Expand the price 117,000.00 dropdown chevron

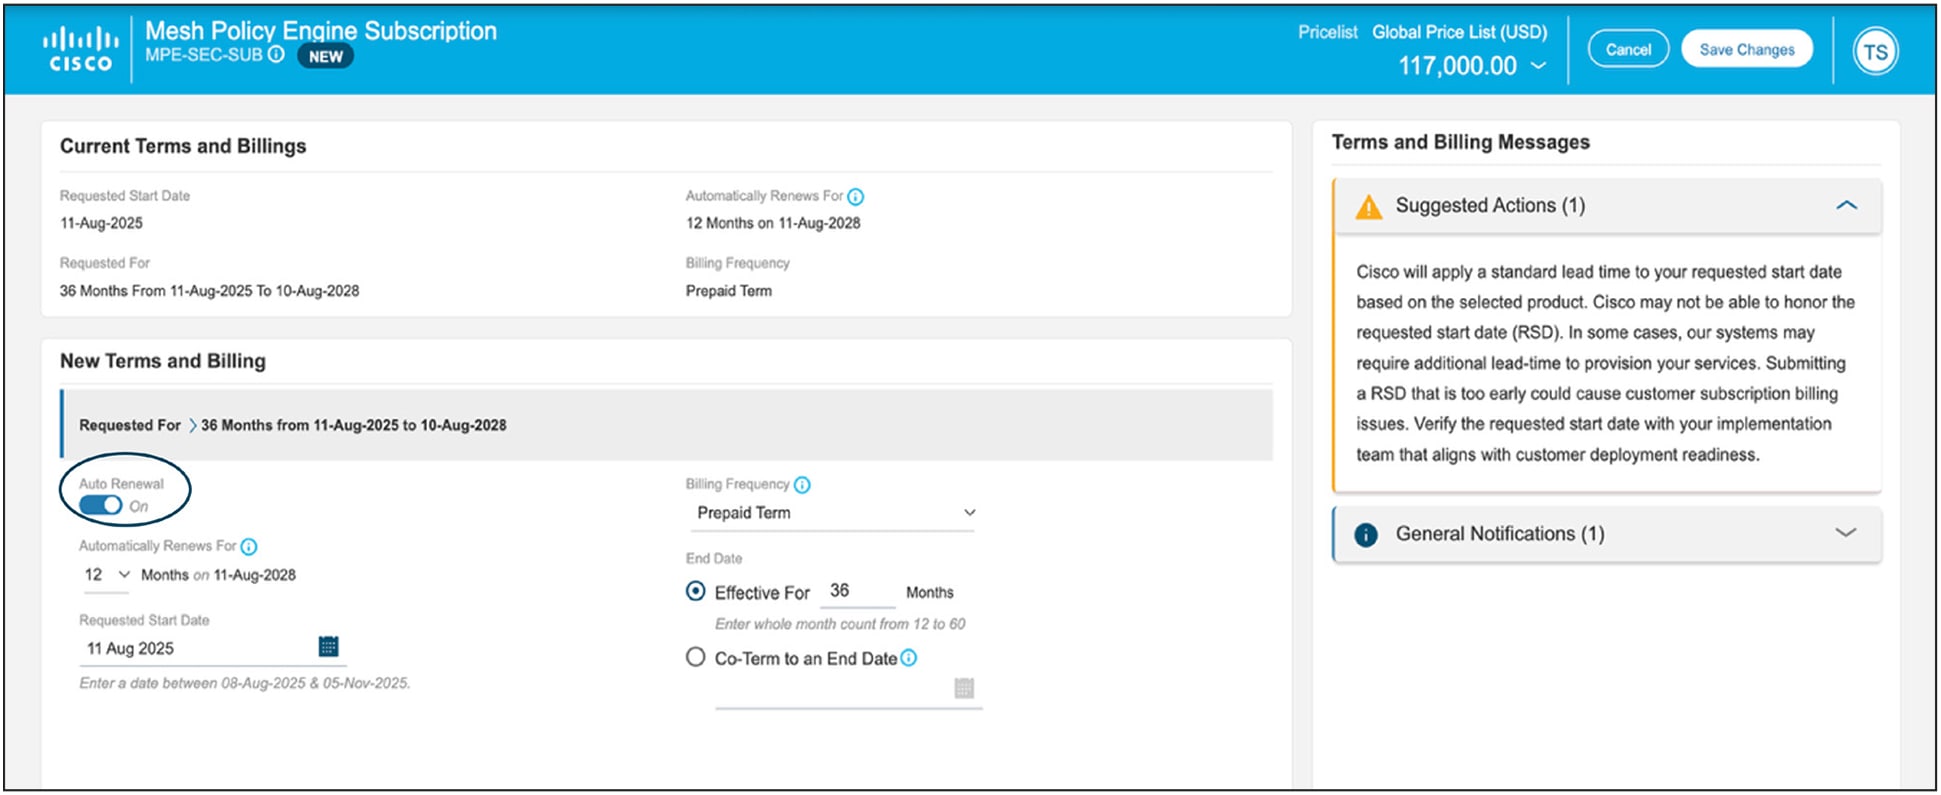[x=1539, y=66]
